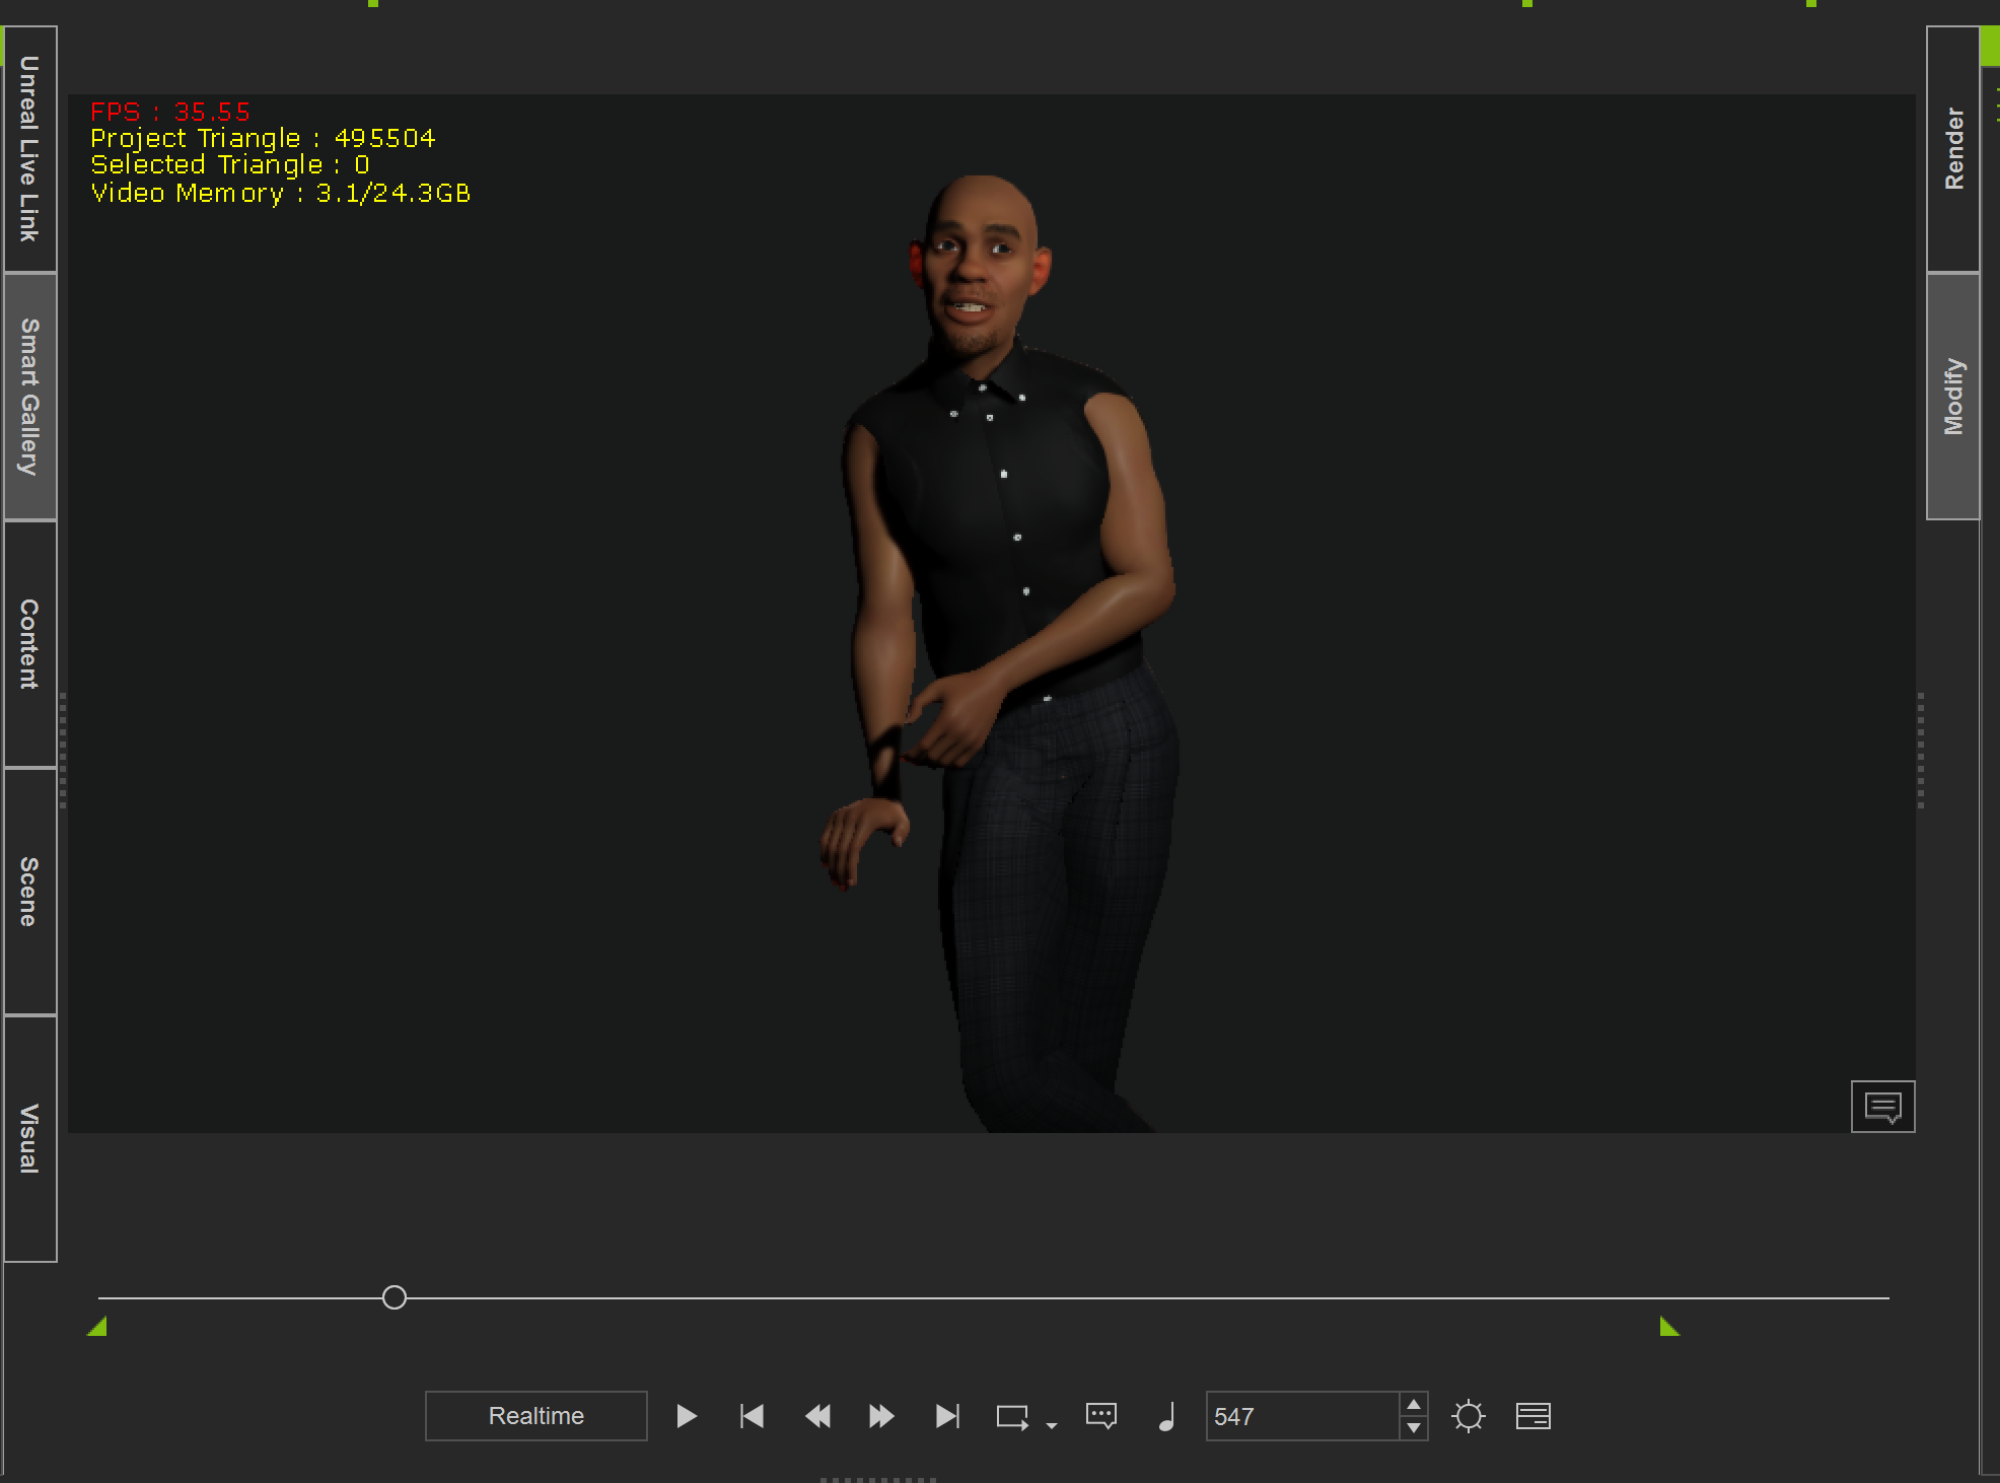The width and height of the screenshot is (2000, 1483).
Task: Step forward one frame
Action: tap(881, 1416)
